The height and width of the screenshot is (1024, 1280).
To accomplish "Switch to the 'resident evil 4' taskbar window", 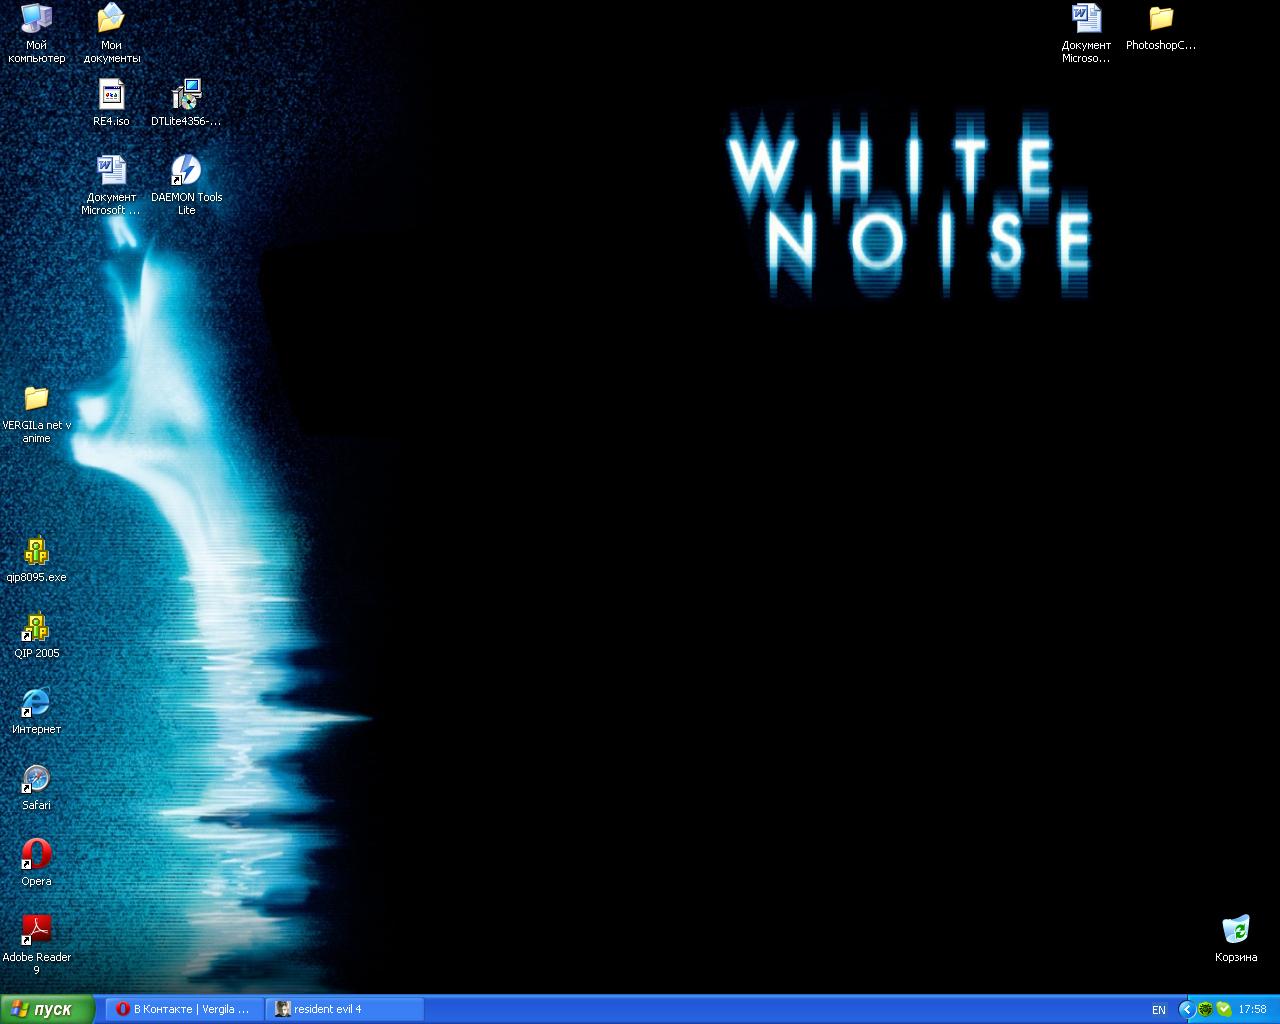I will pyautogui.click(x=345, y=1009).
